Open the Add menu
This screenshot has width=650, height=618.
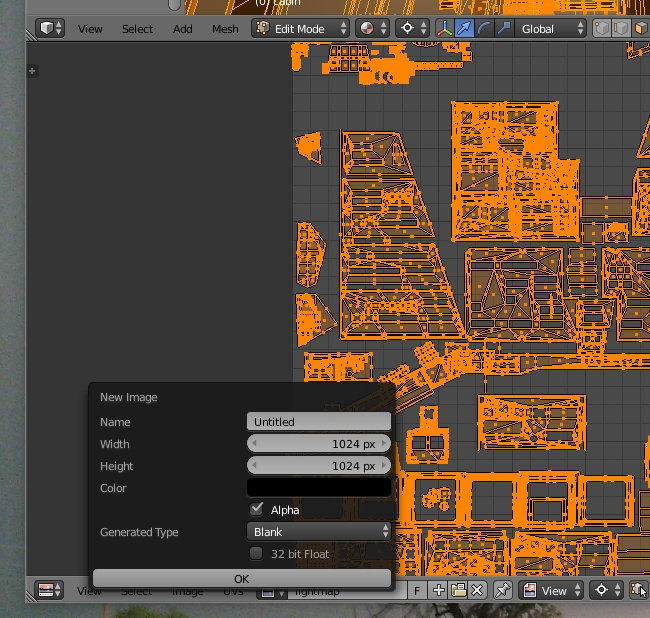[x=182, y=29]
